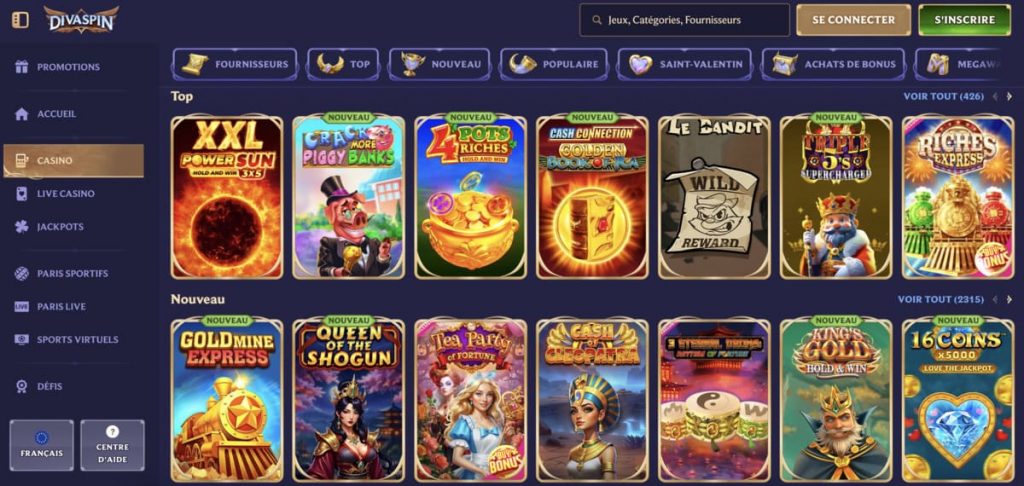Focus the games search field
The image size is (1024, 486).
point(684,20)
